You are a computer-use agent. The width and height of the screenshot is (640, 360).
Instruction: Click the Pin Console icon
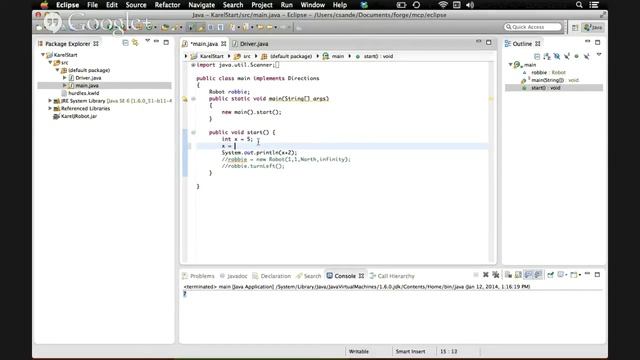click(551, 275)
